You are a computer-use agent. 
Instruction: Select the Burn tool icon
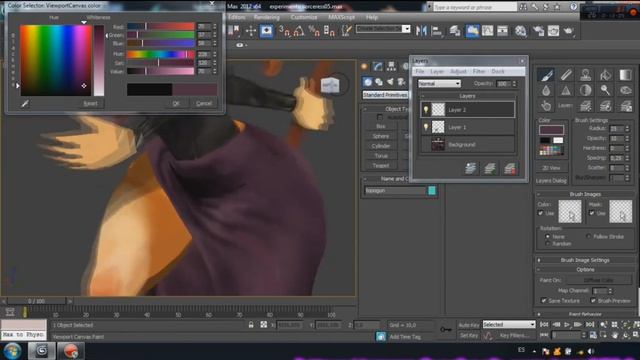click(625, 90)
